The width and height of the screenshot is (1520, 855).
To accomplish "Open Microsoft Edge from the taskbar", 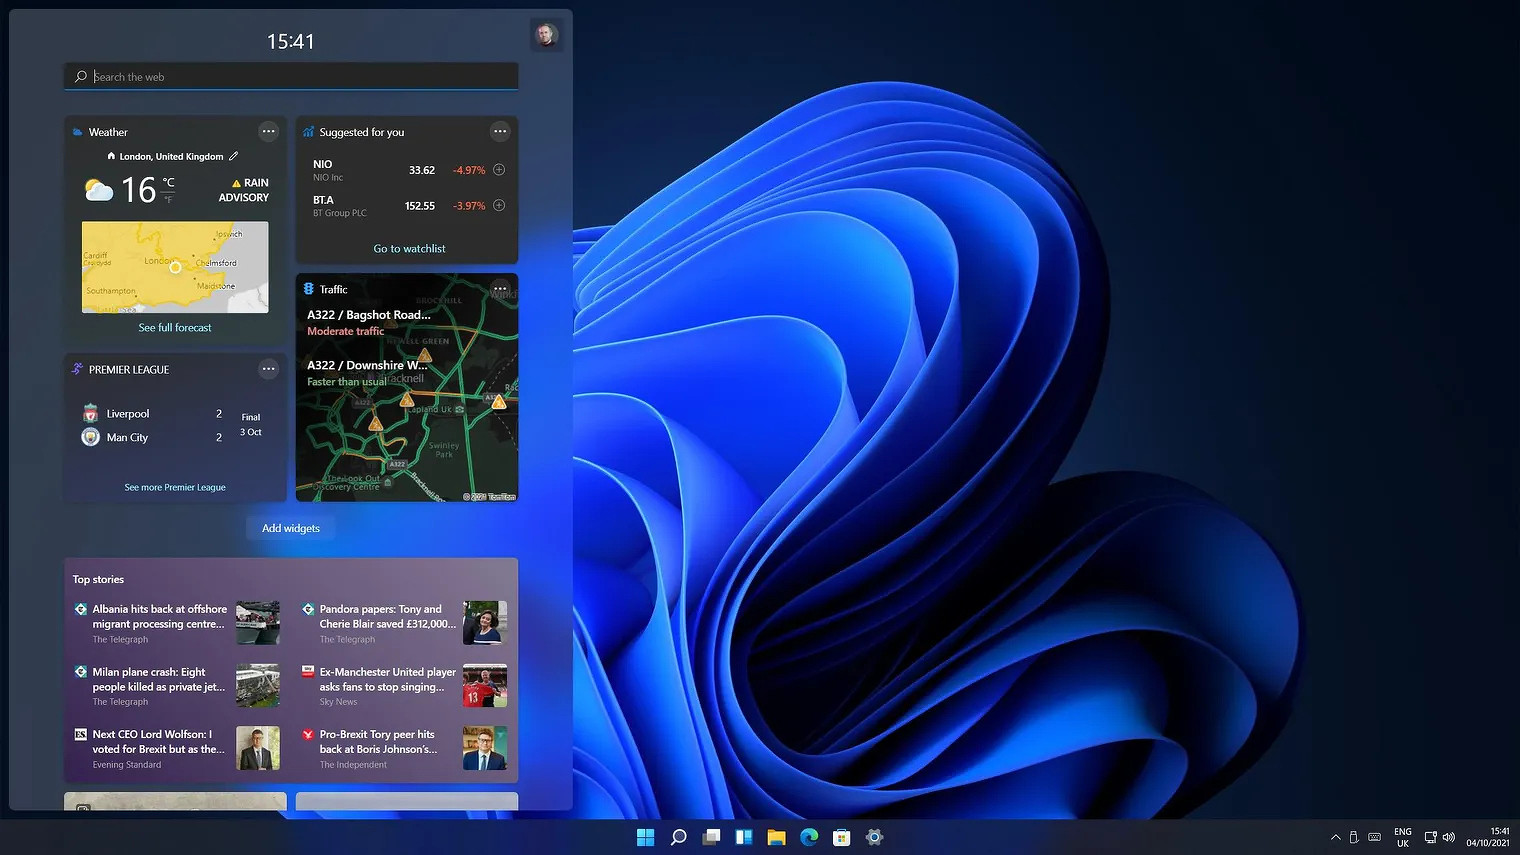I will click(x=809, y=837).
